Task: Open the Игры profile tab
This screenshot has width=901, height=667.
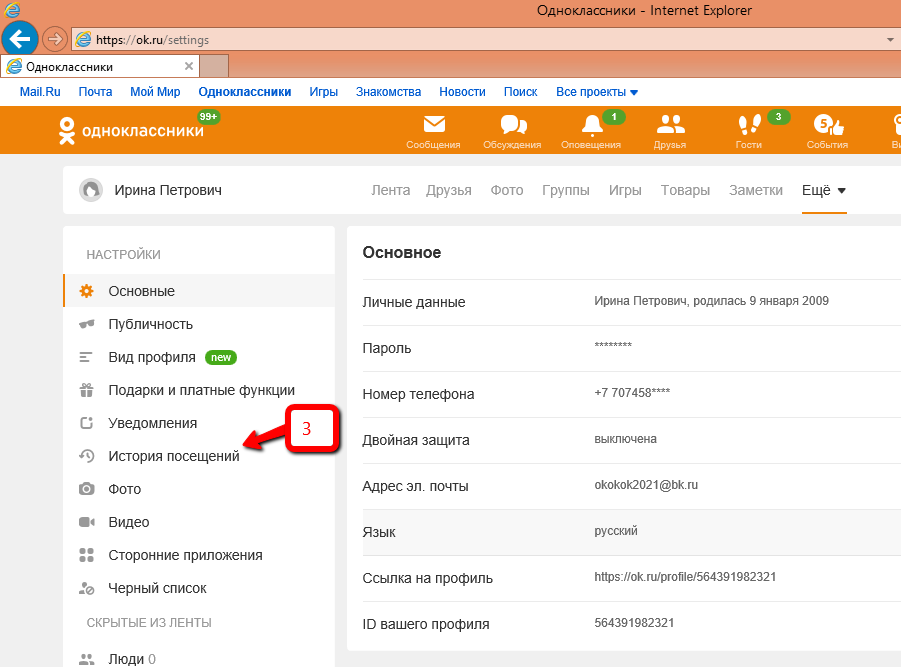Action: point(625,190)
